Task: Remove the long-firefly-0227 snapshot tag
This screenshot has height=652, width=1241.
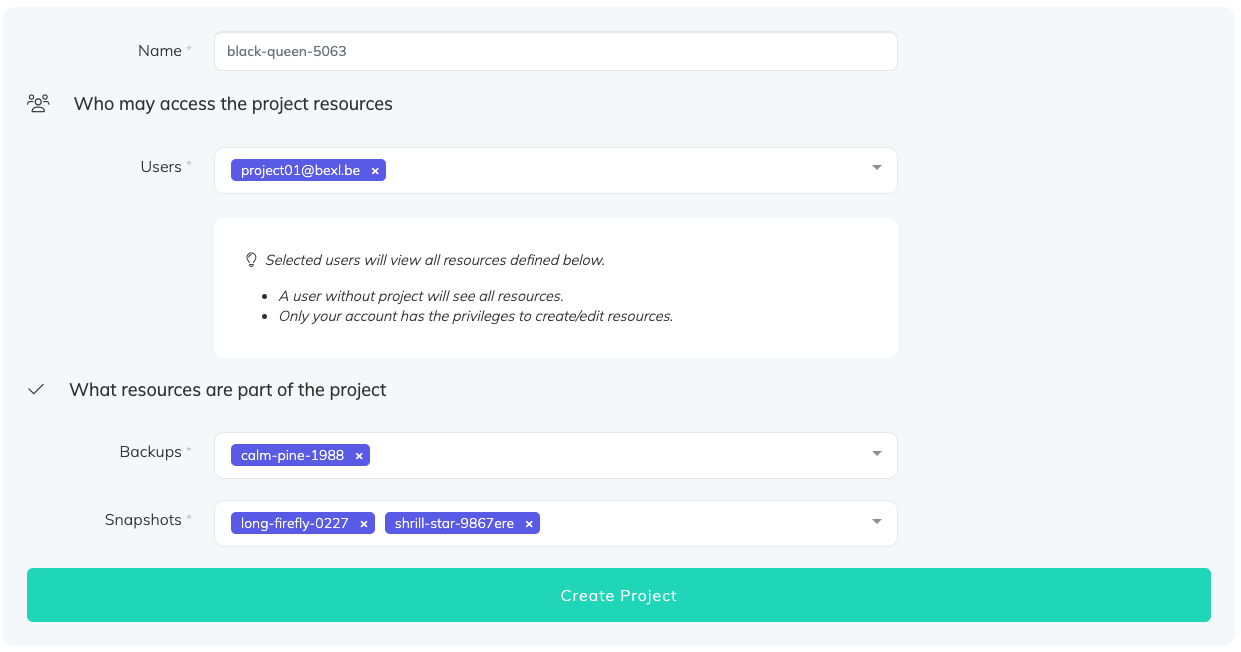Action: pyautogui.click(x=364, y=524)
